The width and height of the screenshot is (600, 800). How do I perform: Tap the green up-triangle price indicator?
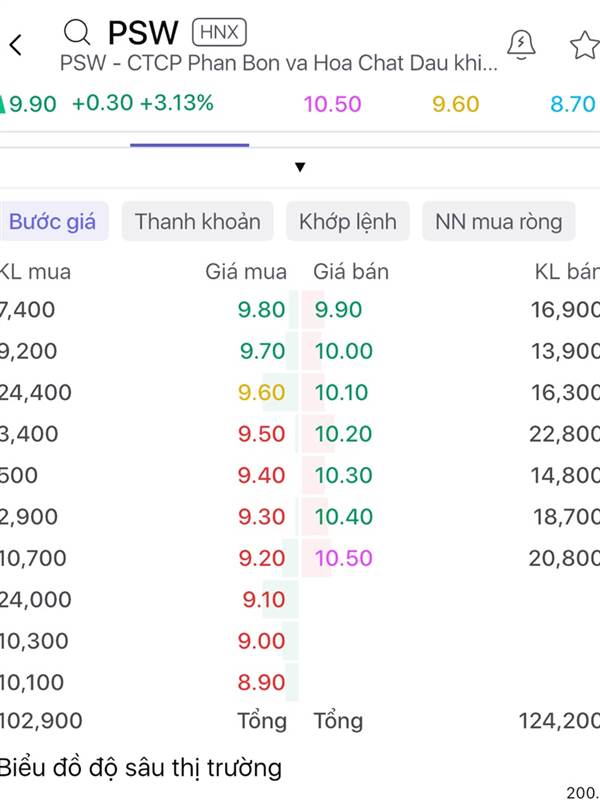(2, 104)
